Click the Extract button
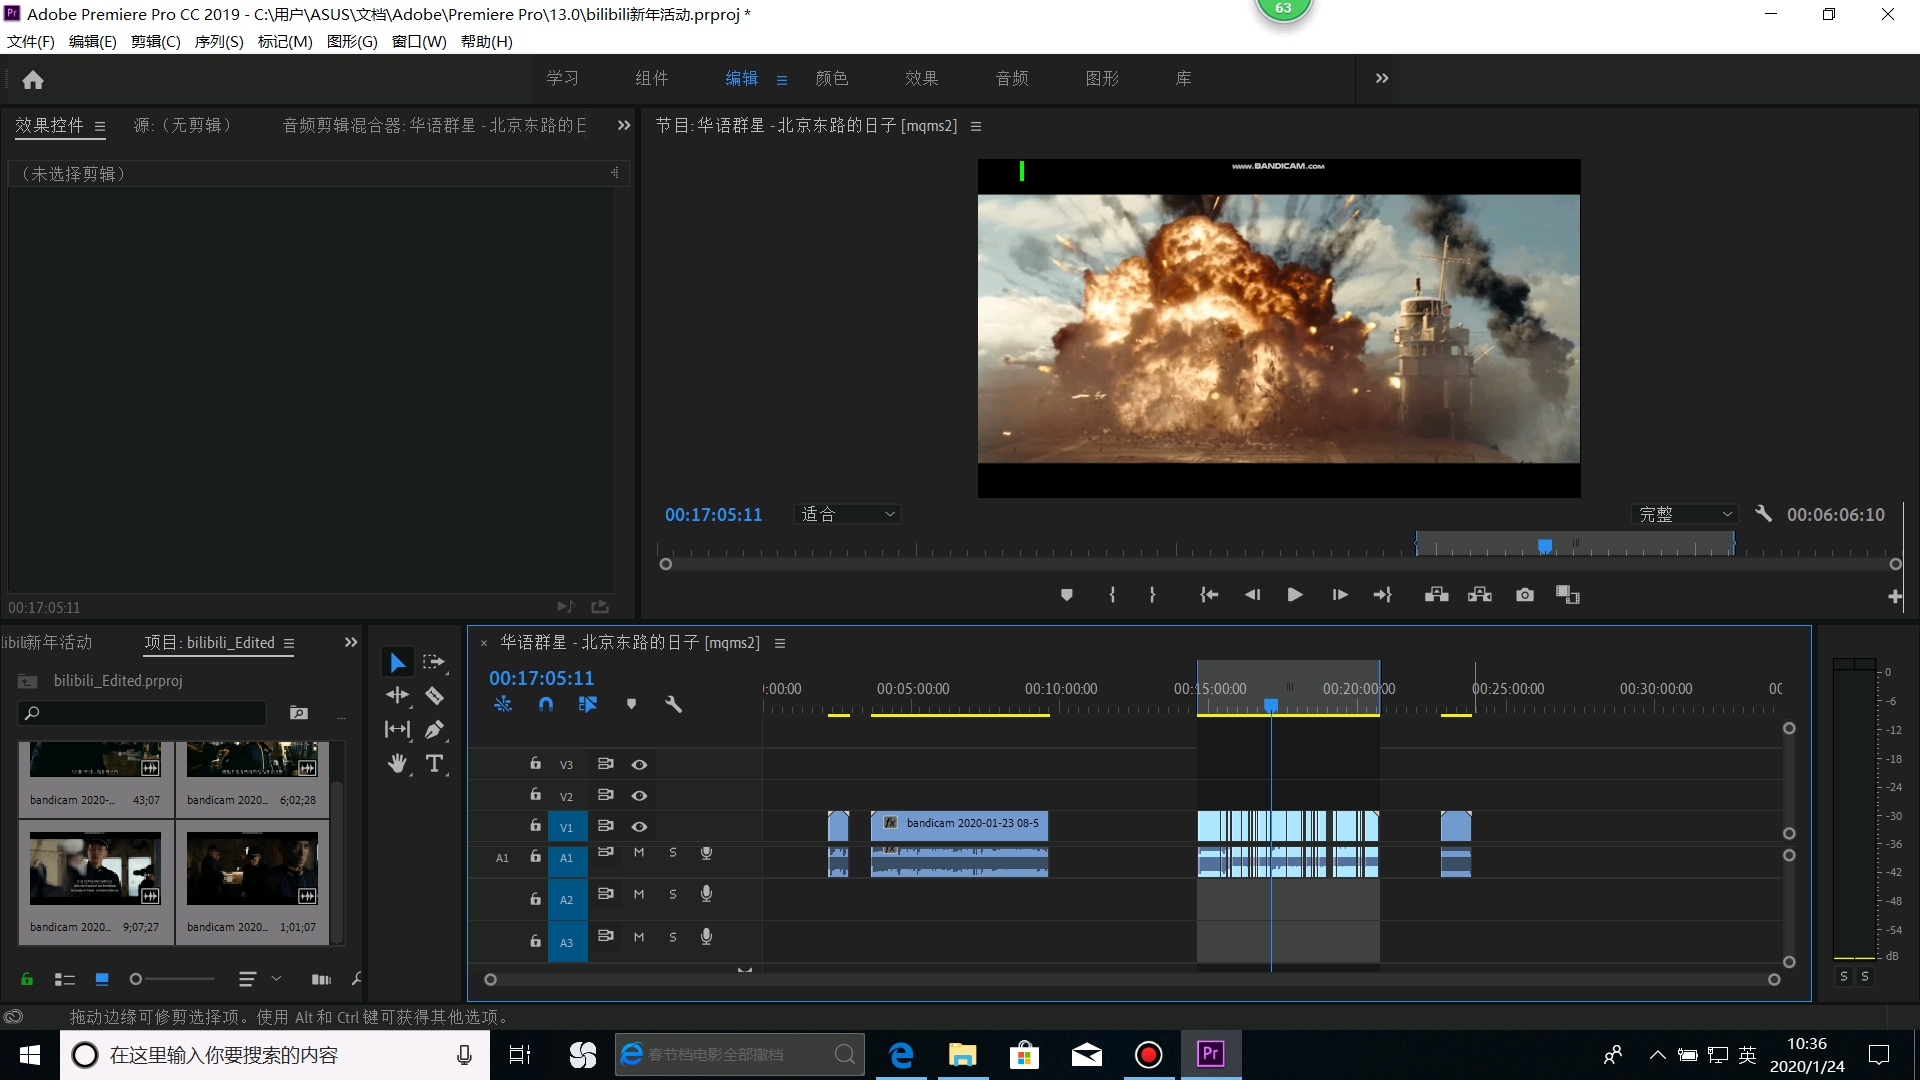 (x=1480, y=595)
